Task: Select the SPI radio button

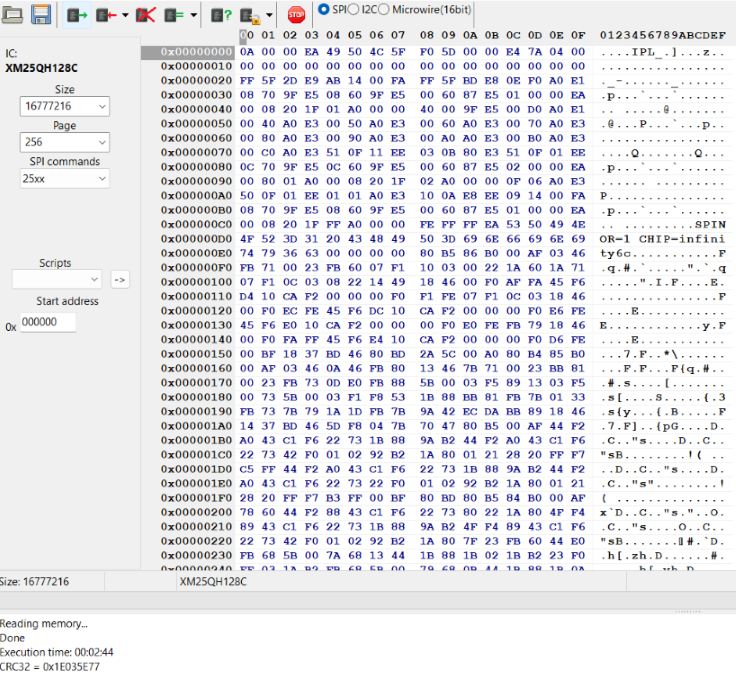Action: coord(323,9)
